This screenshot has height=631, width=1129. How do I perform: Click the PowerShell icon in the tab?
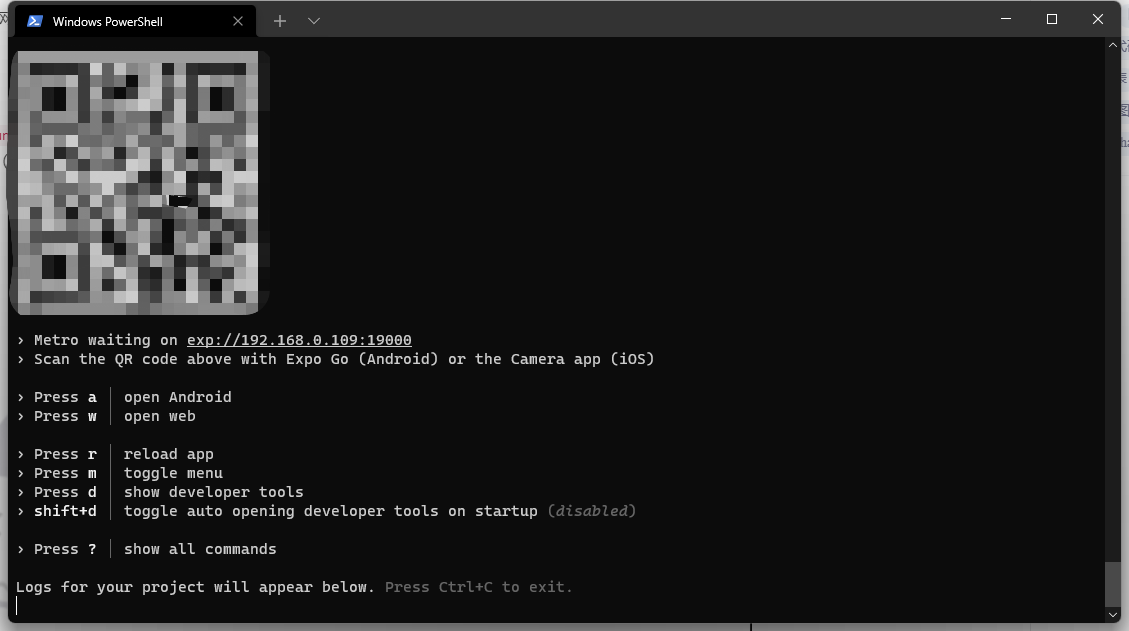point(35,22)
